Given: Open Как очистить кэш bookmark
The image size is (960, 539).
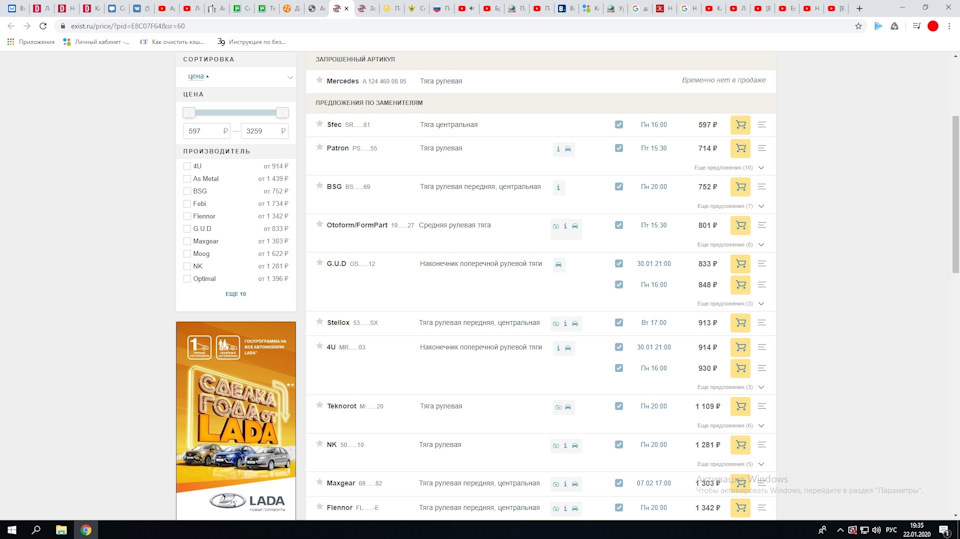Looking at the screenshot, I should click(x=172, y=42).
